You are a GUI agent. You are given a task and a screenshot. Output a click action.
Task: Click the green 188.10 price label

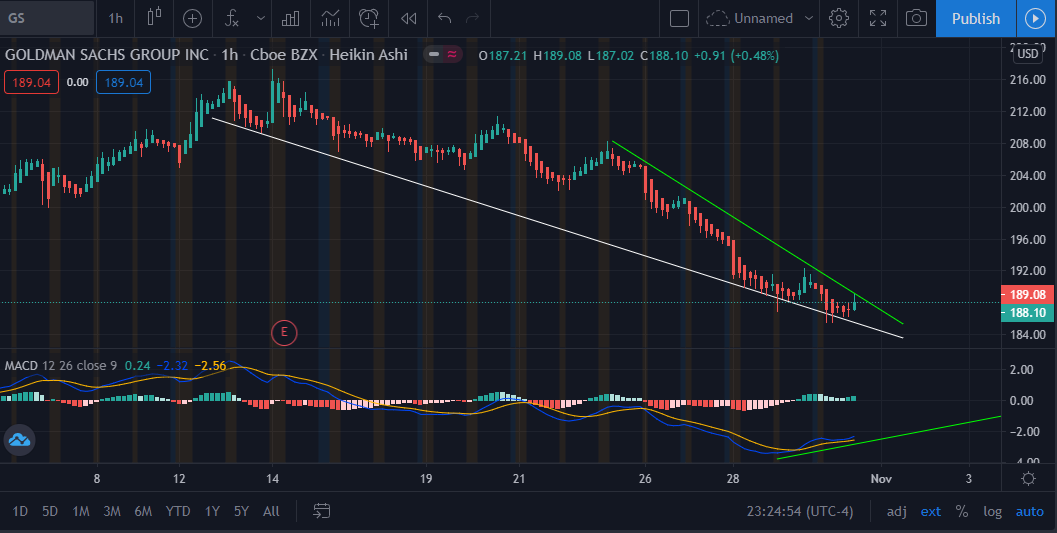tap(1028, 313)
